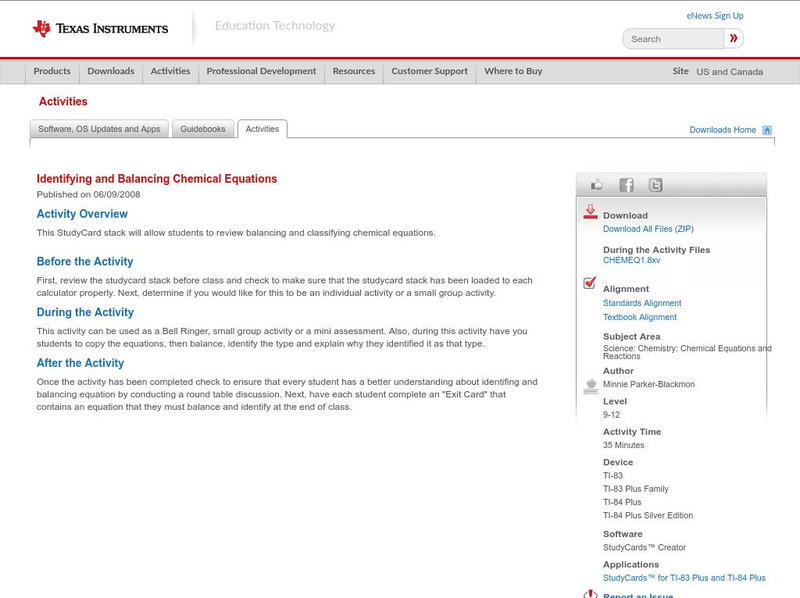The image size is (800, 598).
Task: Open StudyCards for TI-83 Plus and TI-84 Plus link
Action: tap(684, 578)
